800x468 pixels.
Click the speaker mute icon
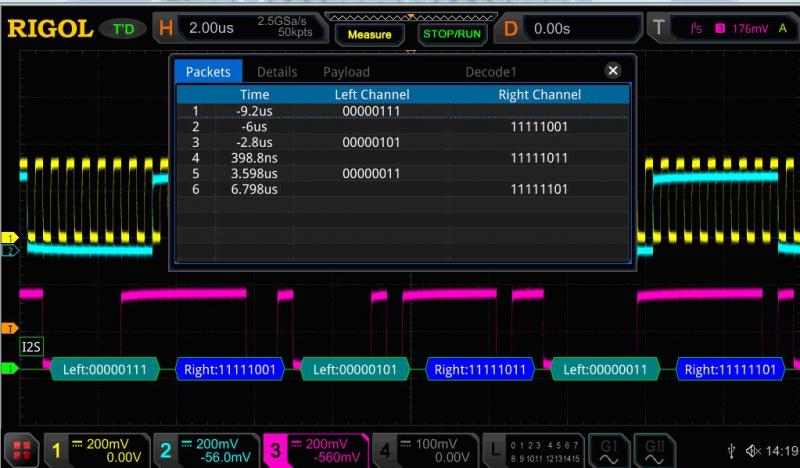pyautogui.click(x=754, y=451)
